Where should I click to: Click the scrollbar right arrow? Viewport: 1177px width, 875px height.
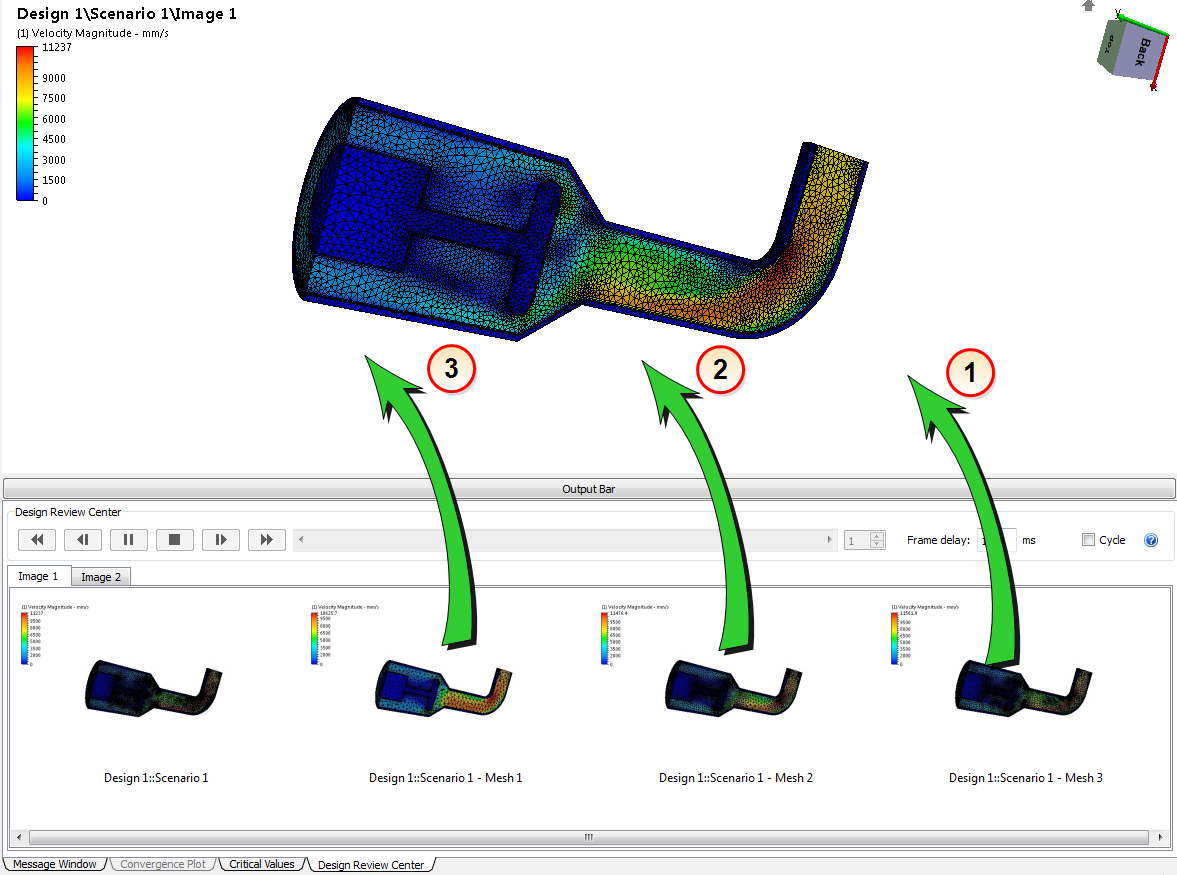click(x=1160, y=837)
